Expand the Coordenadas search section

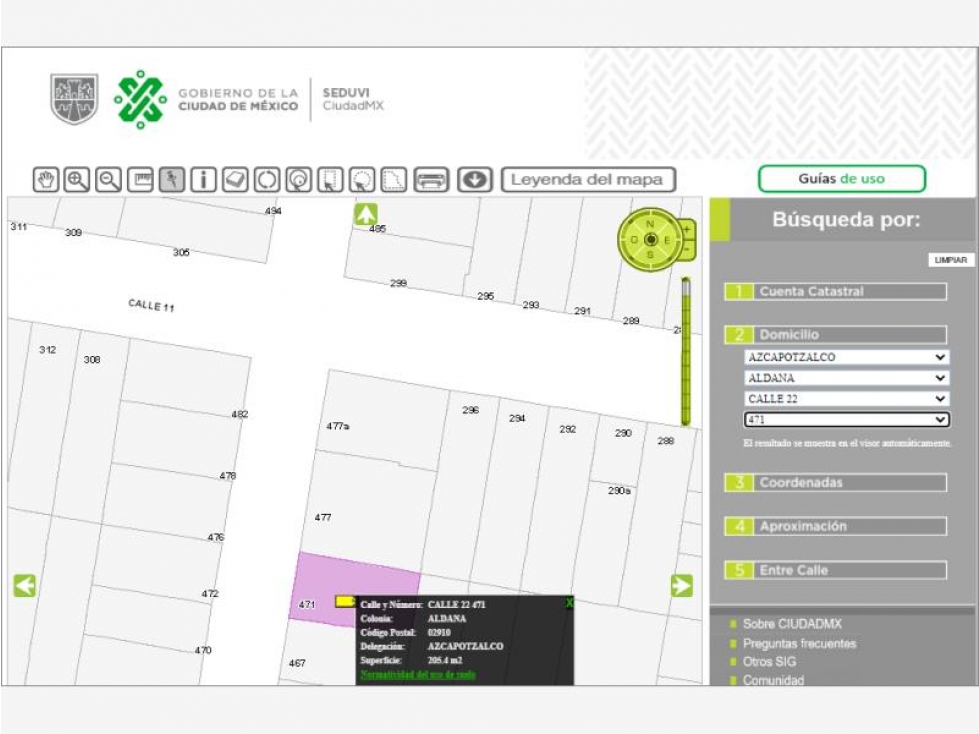click(835, 482)
